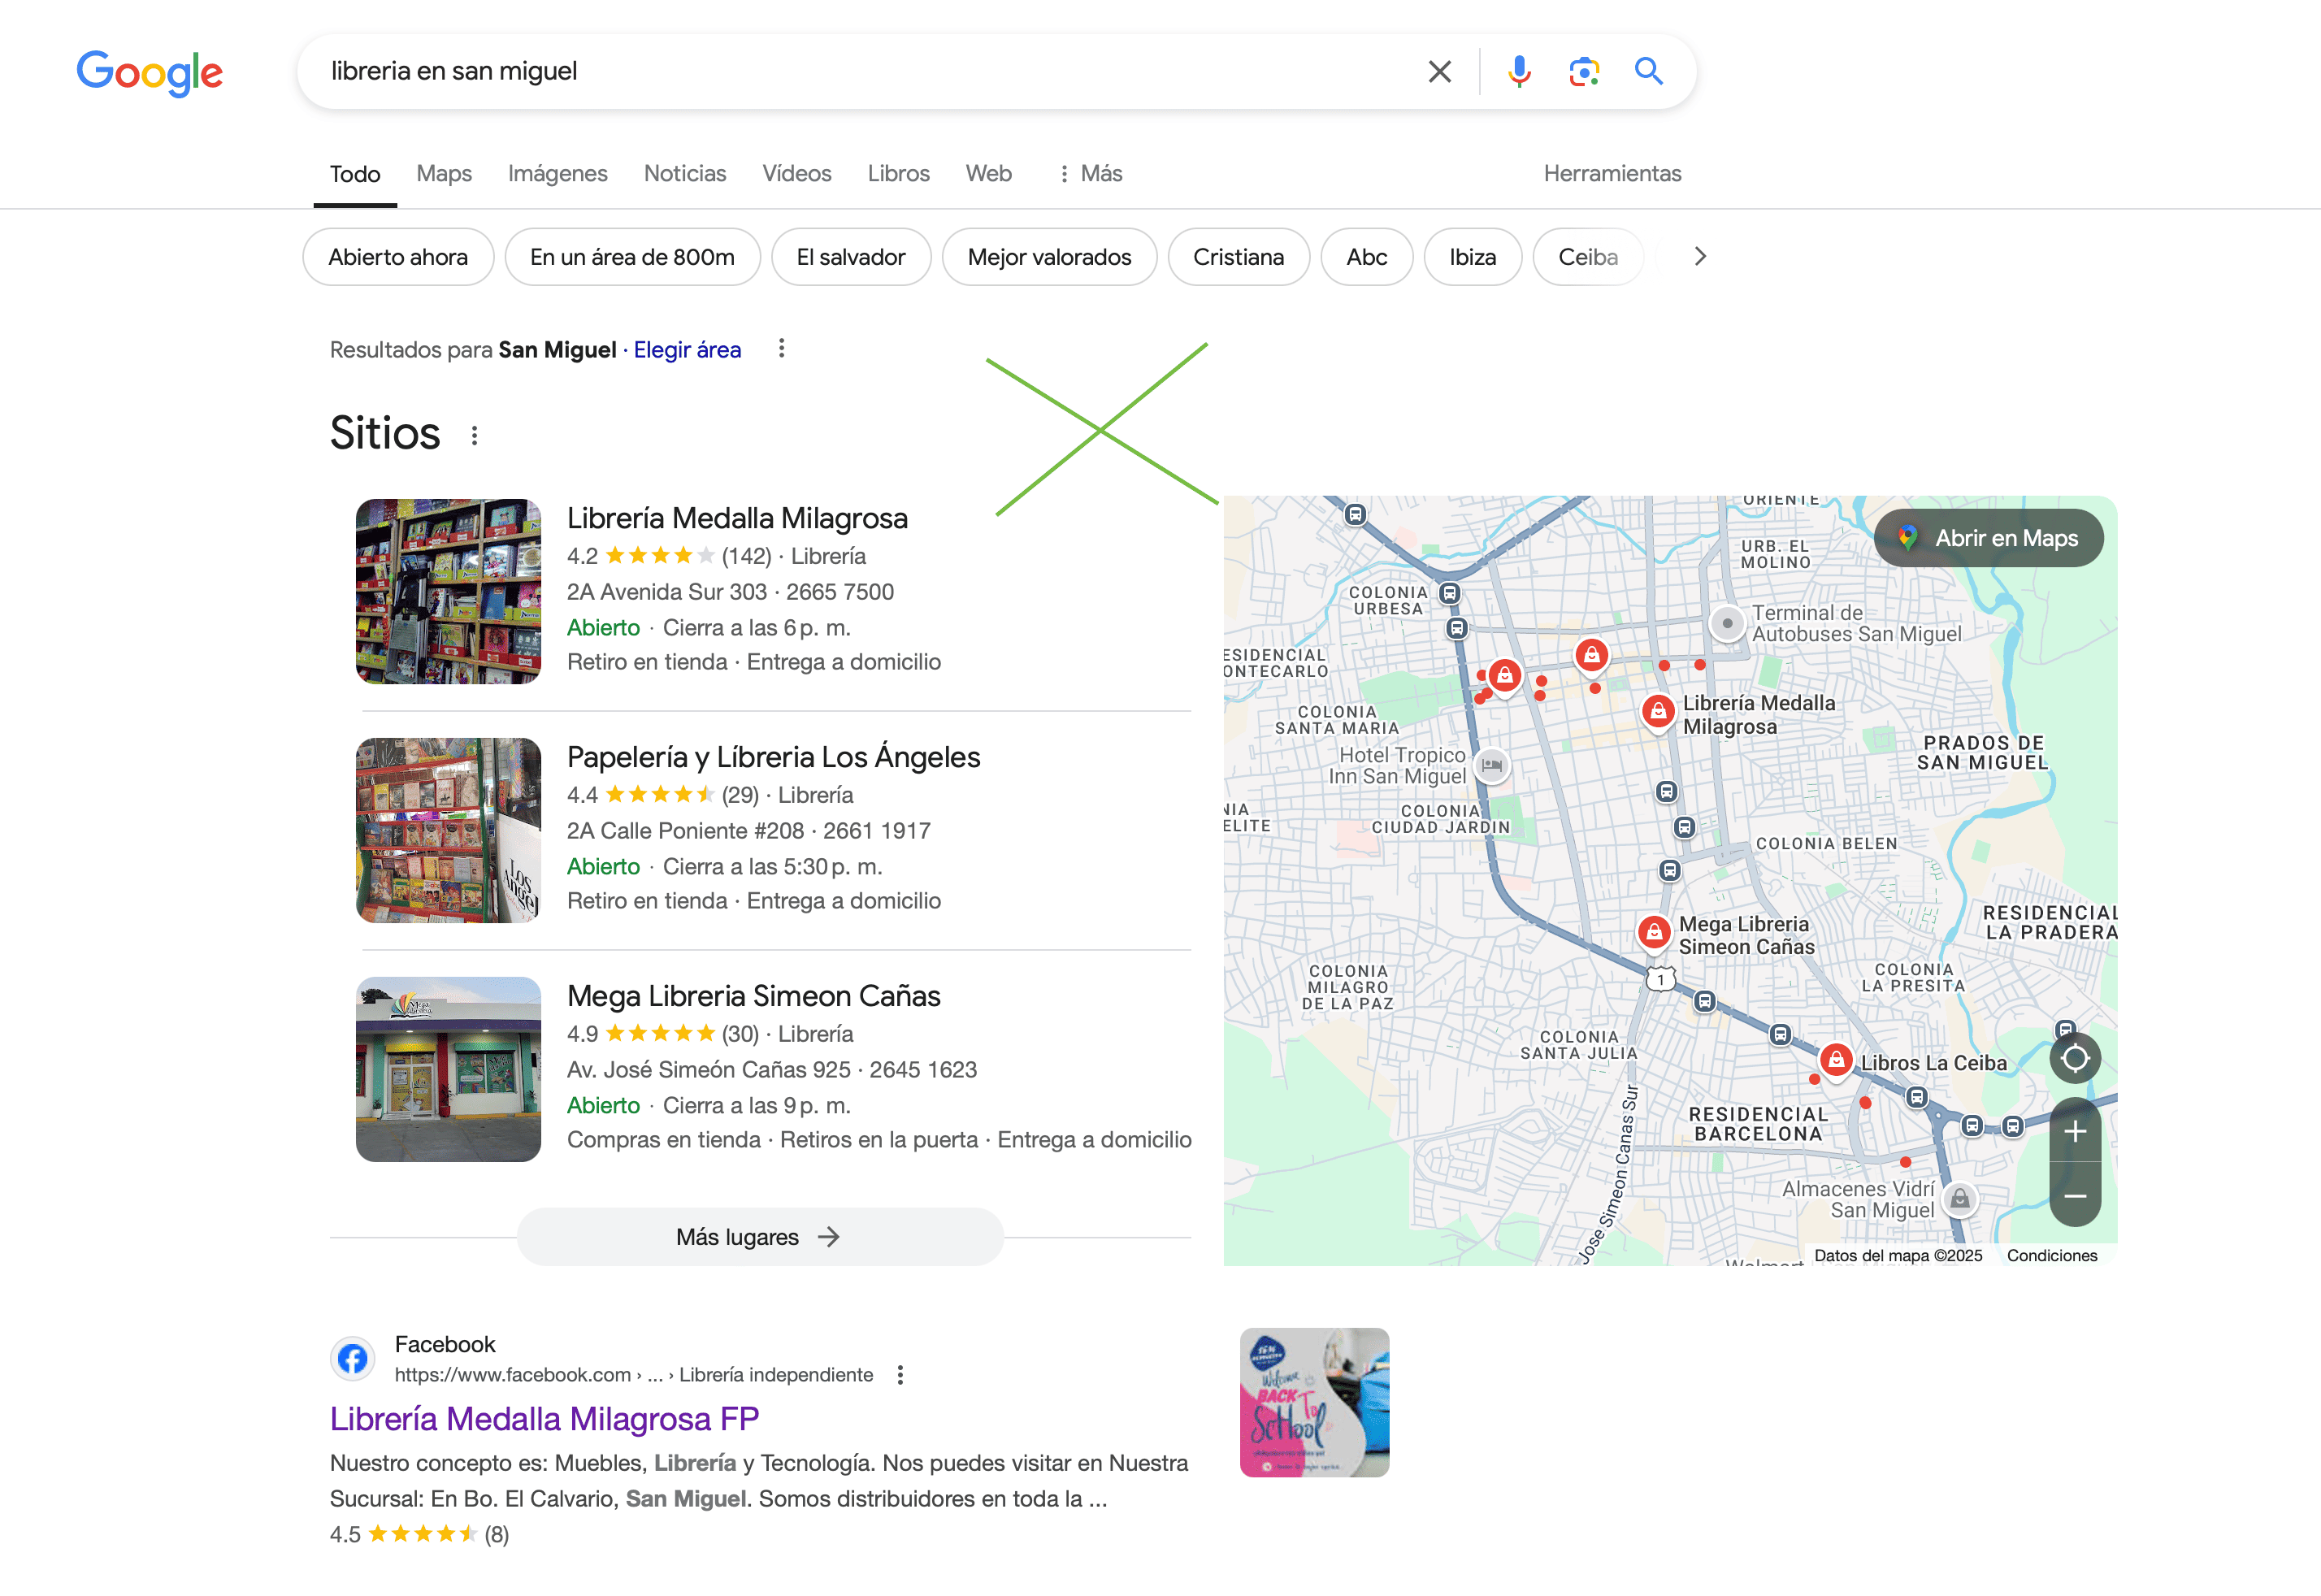Switch to the Web tab
2321x1596 pixels.
click(x=988, y=174)
